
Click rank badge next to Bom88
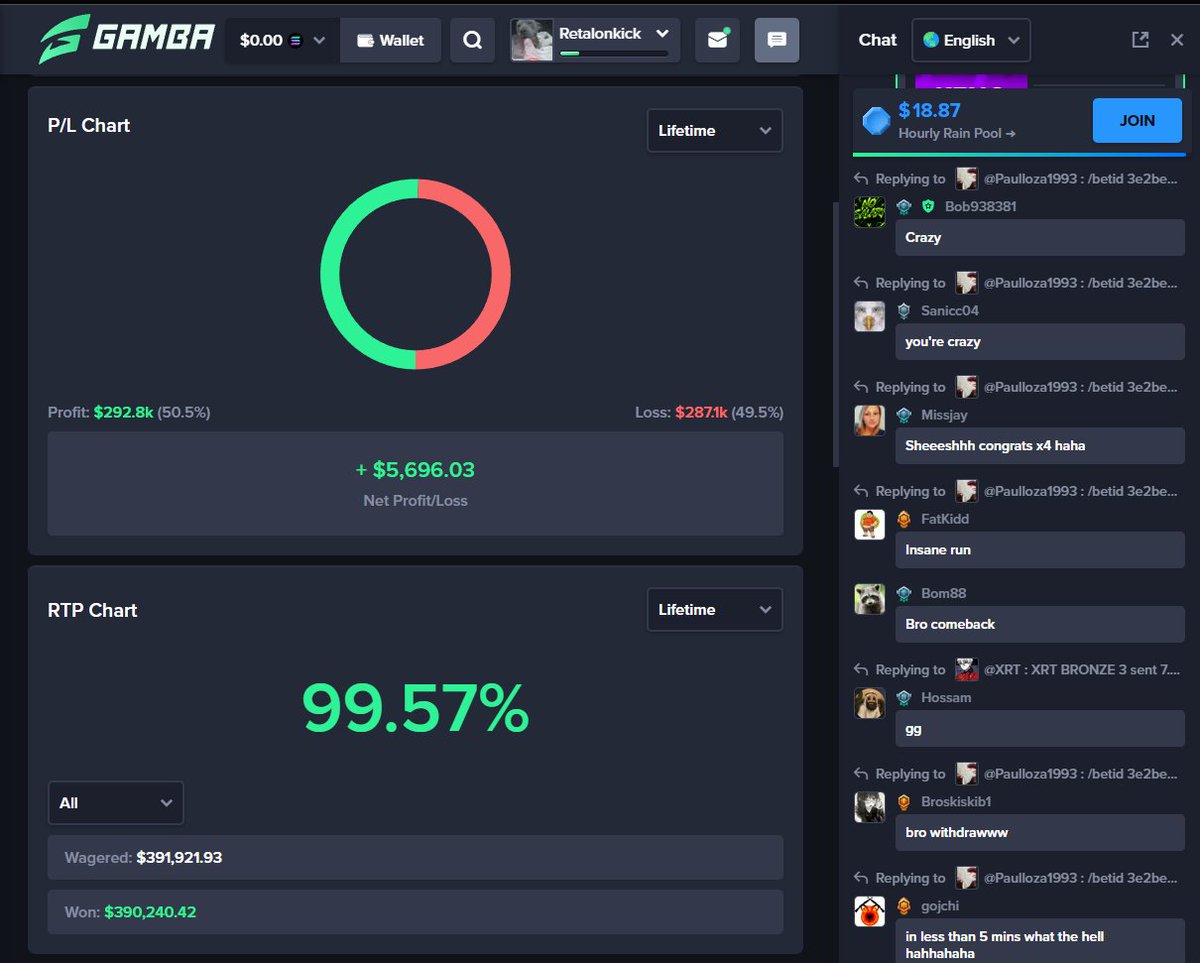click(904, 594)
